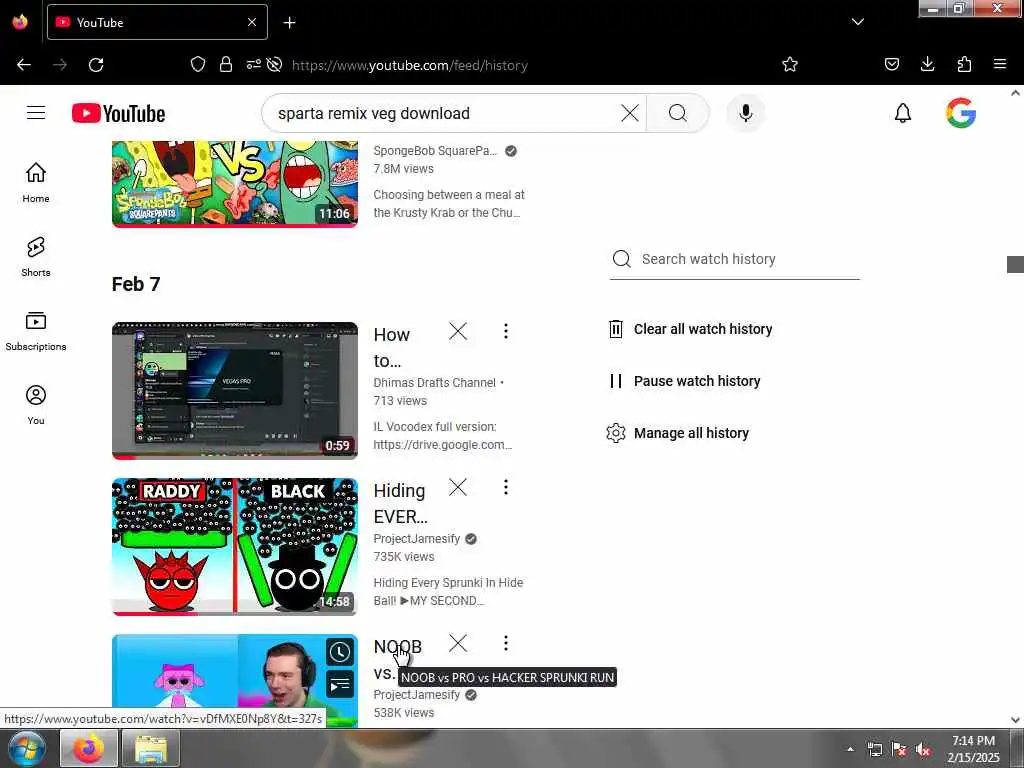Click the Pocket icon in the toolbar

[891, 64]
